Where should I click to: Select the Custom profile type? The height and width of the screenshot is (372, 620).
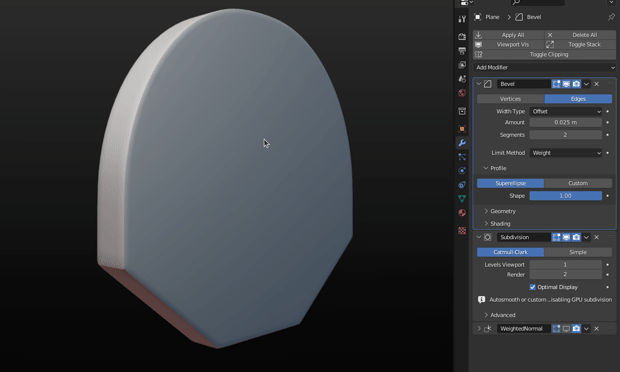[578, 183]
